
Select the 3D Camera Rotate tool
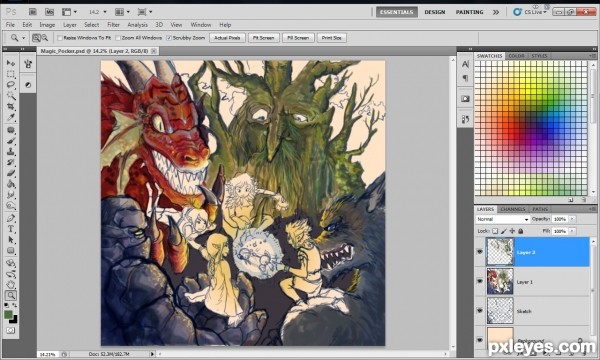[x=11, y=274]
